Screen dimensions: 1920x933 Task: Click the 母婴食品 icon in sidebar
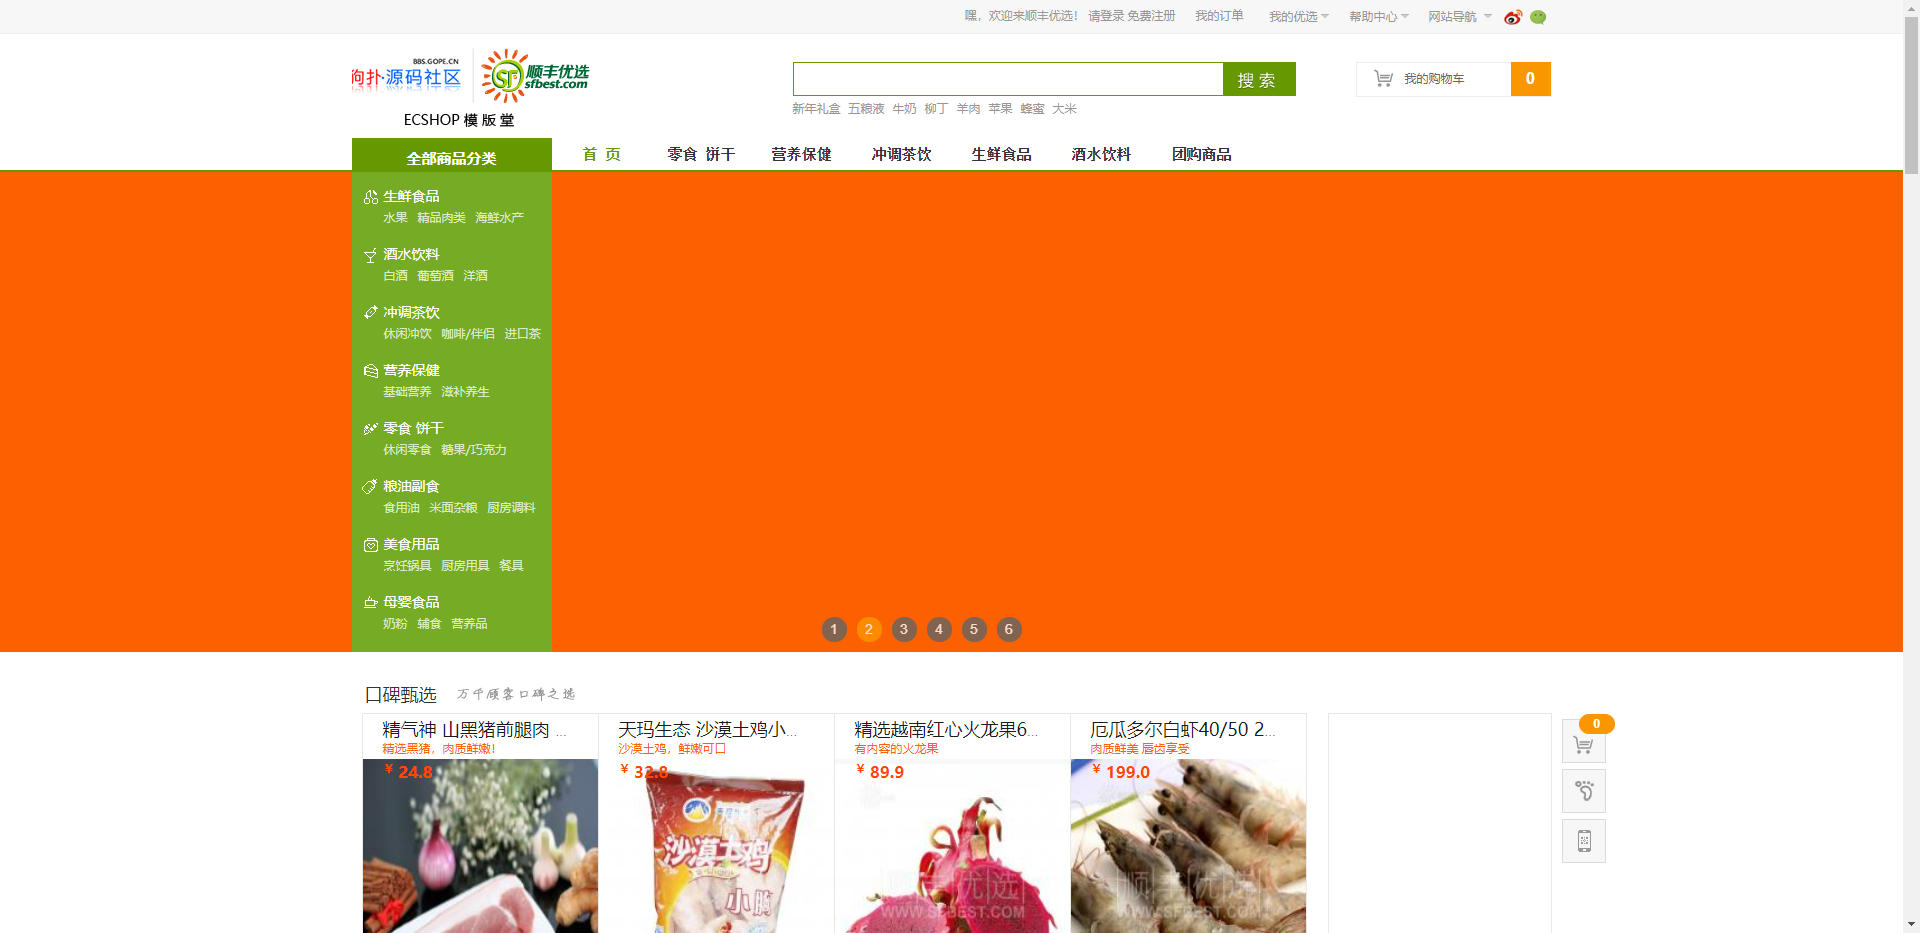pos(370,603)
